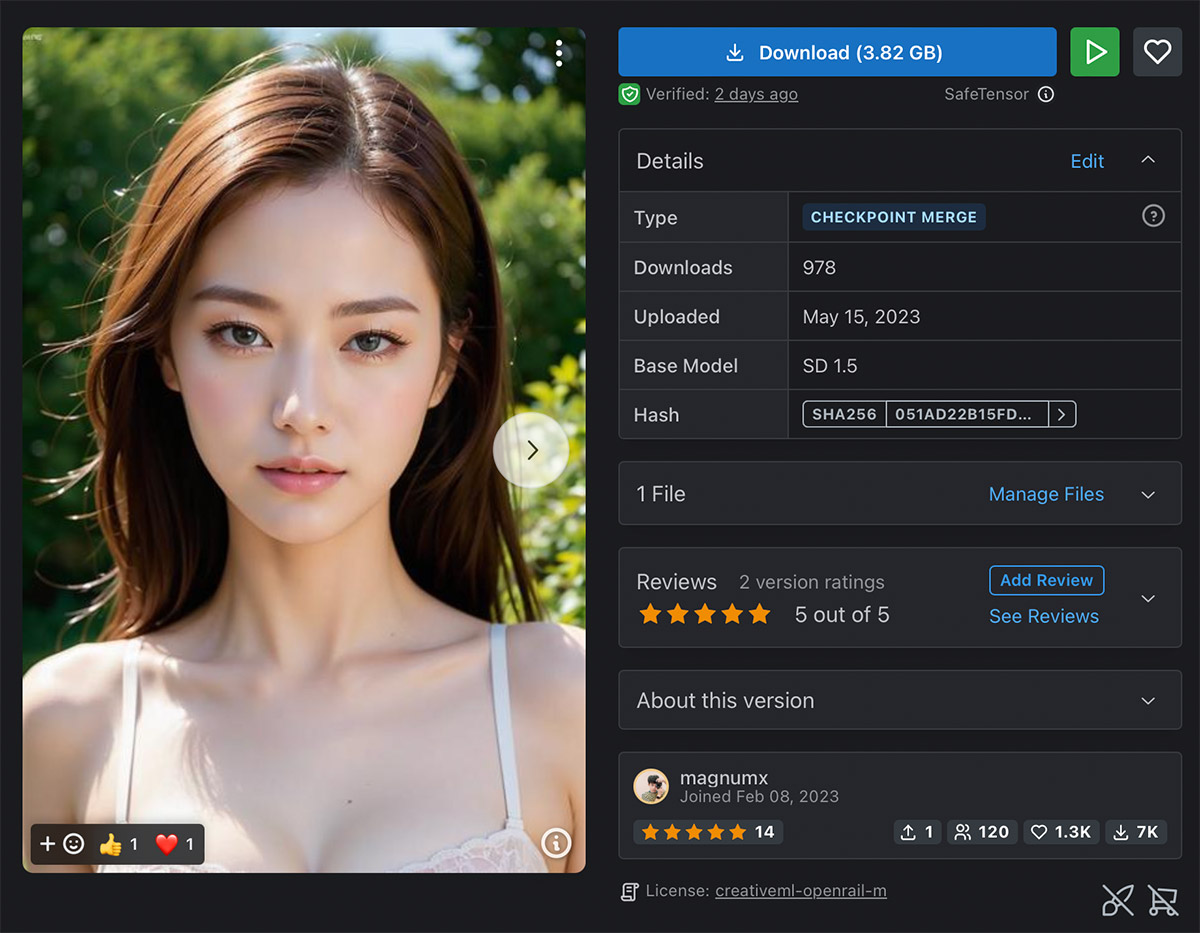Click the Add Review button
The width and height of the screenshot is (1200, 933).
coord(1046,580)
